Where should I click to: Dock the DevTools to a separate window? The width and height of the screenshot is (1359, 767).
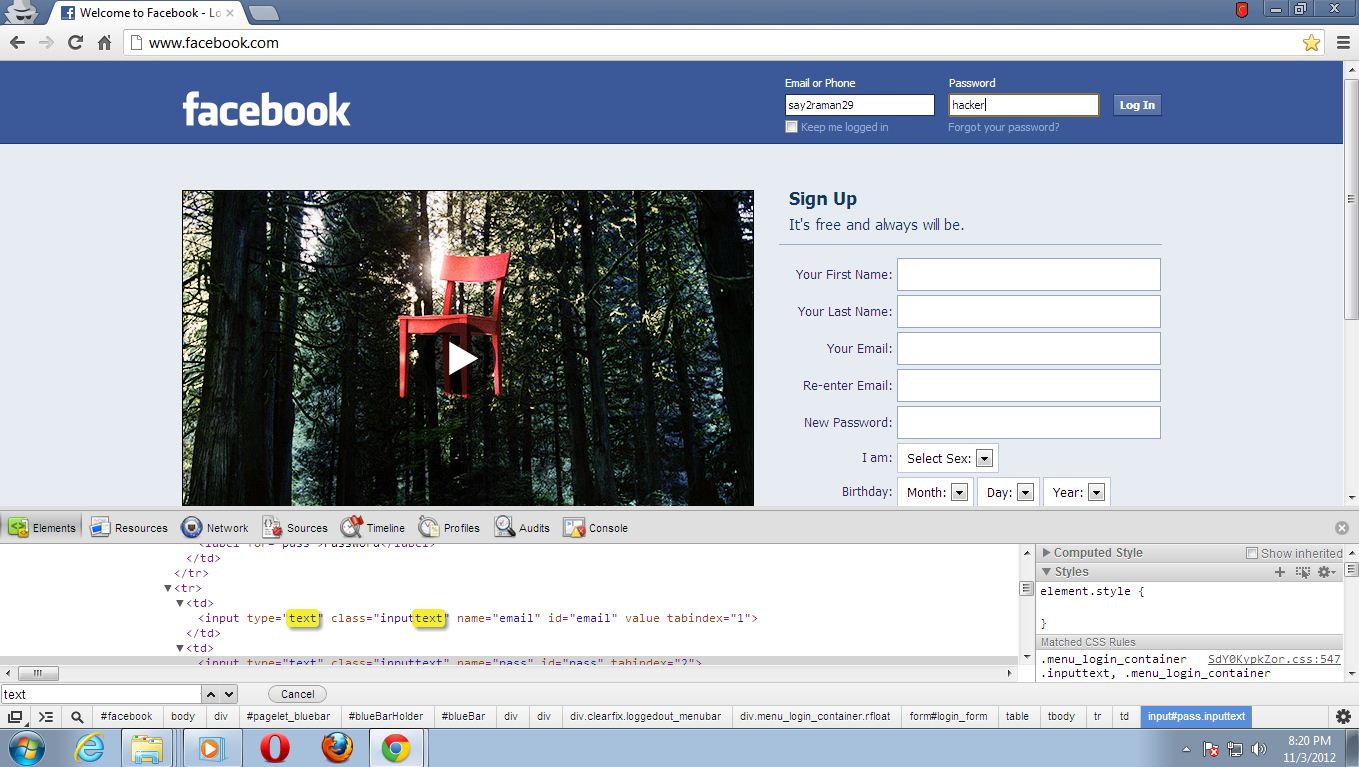click(15, 717)
